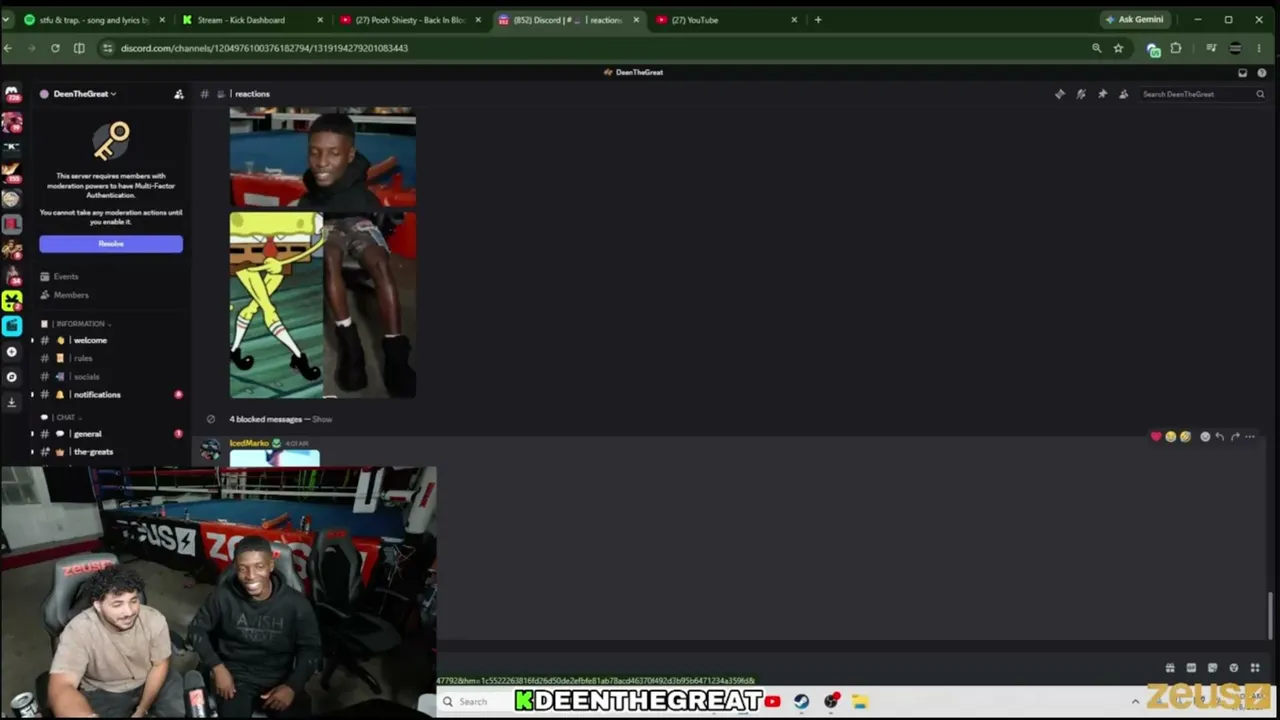Open the Events section
The height and width of the screenshot is (720, 1280).
pos(111,276)
